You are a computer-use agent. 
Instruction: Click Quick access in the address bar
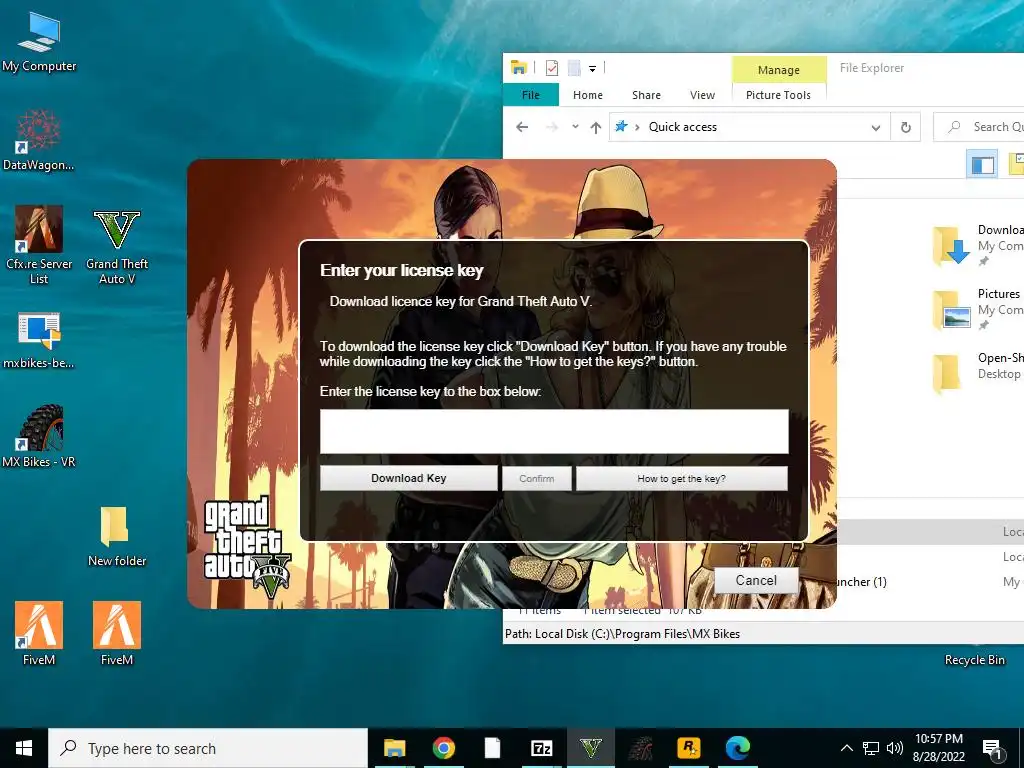coord(682,127)
